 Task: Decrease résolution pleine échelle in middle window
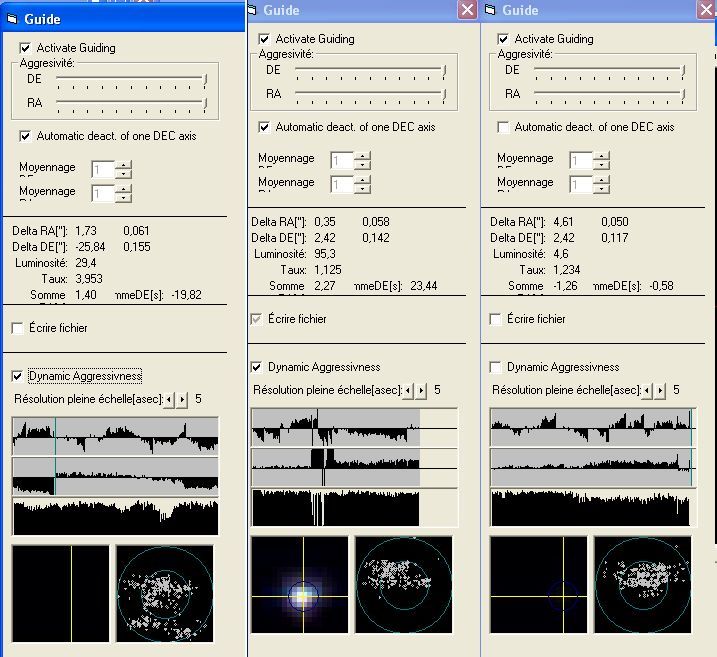click(x=408, y=391)
